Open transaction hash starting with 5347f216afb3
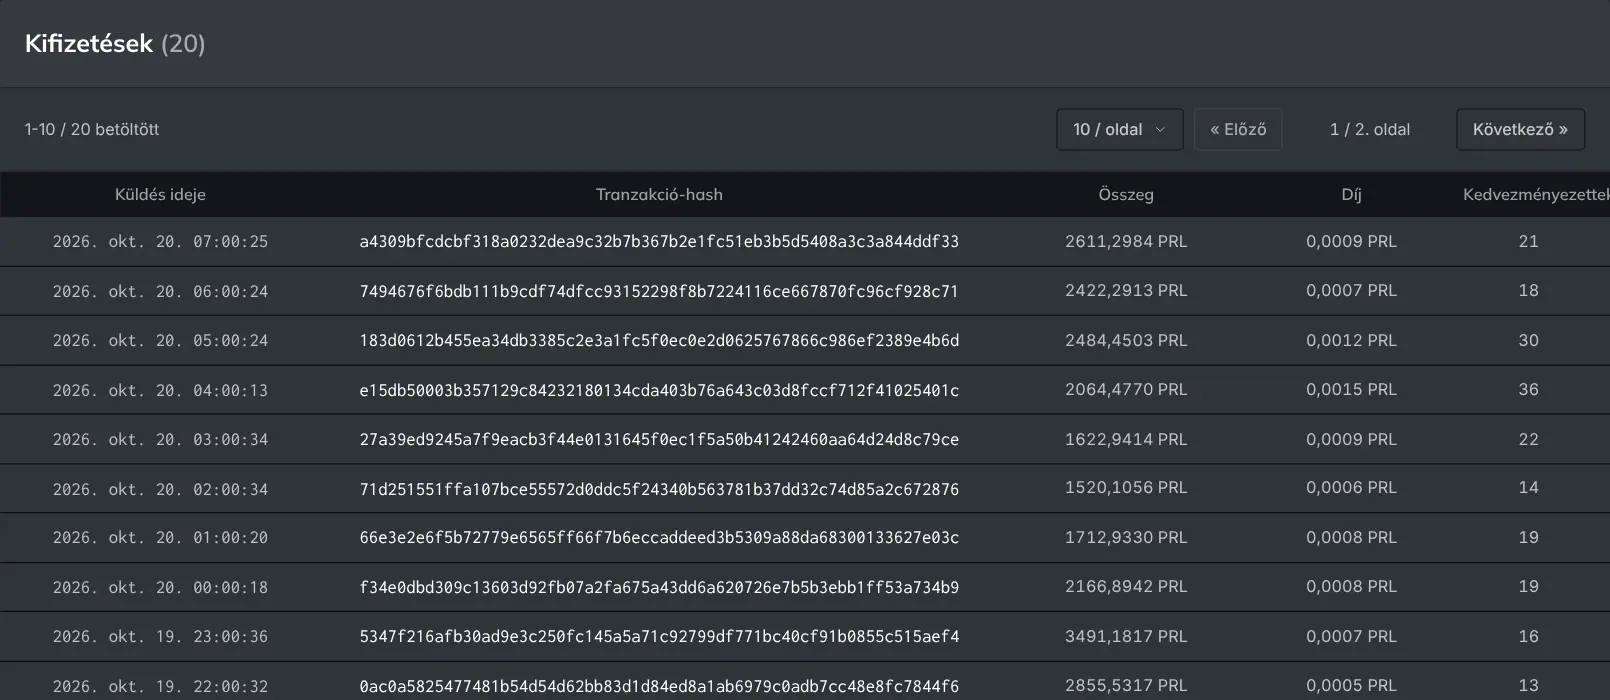Image resolution: width=1610 pixels, height=700 pixels. (659, 637)
